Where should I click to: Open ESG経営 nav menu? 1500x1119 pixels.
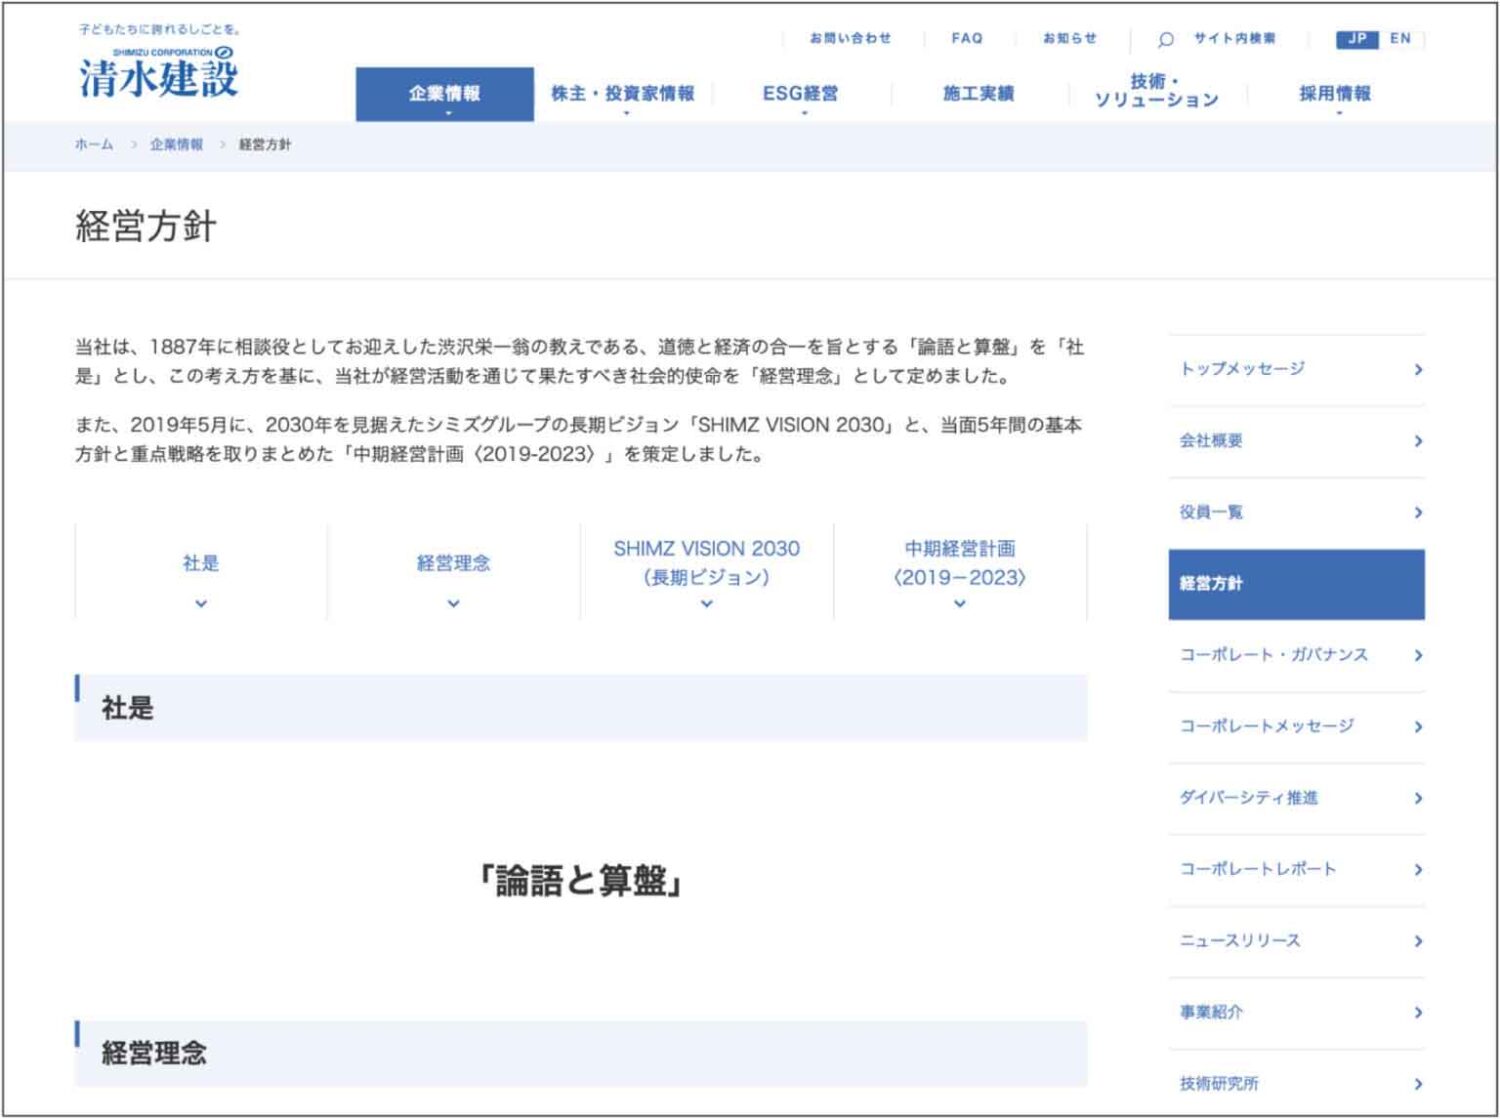(x=801, y=94)
